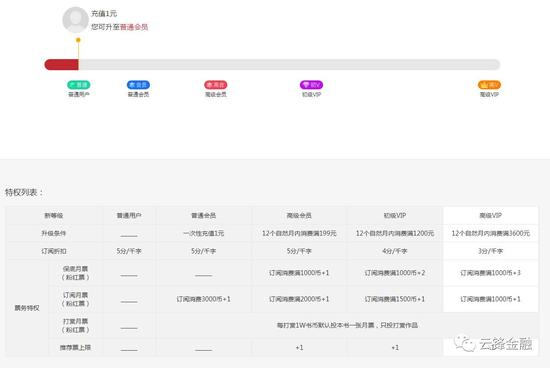This screenshot has height=368, width=550.
Task: Click the 票务特权 group label
Action: [27, 308]
